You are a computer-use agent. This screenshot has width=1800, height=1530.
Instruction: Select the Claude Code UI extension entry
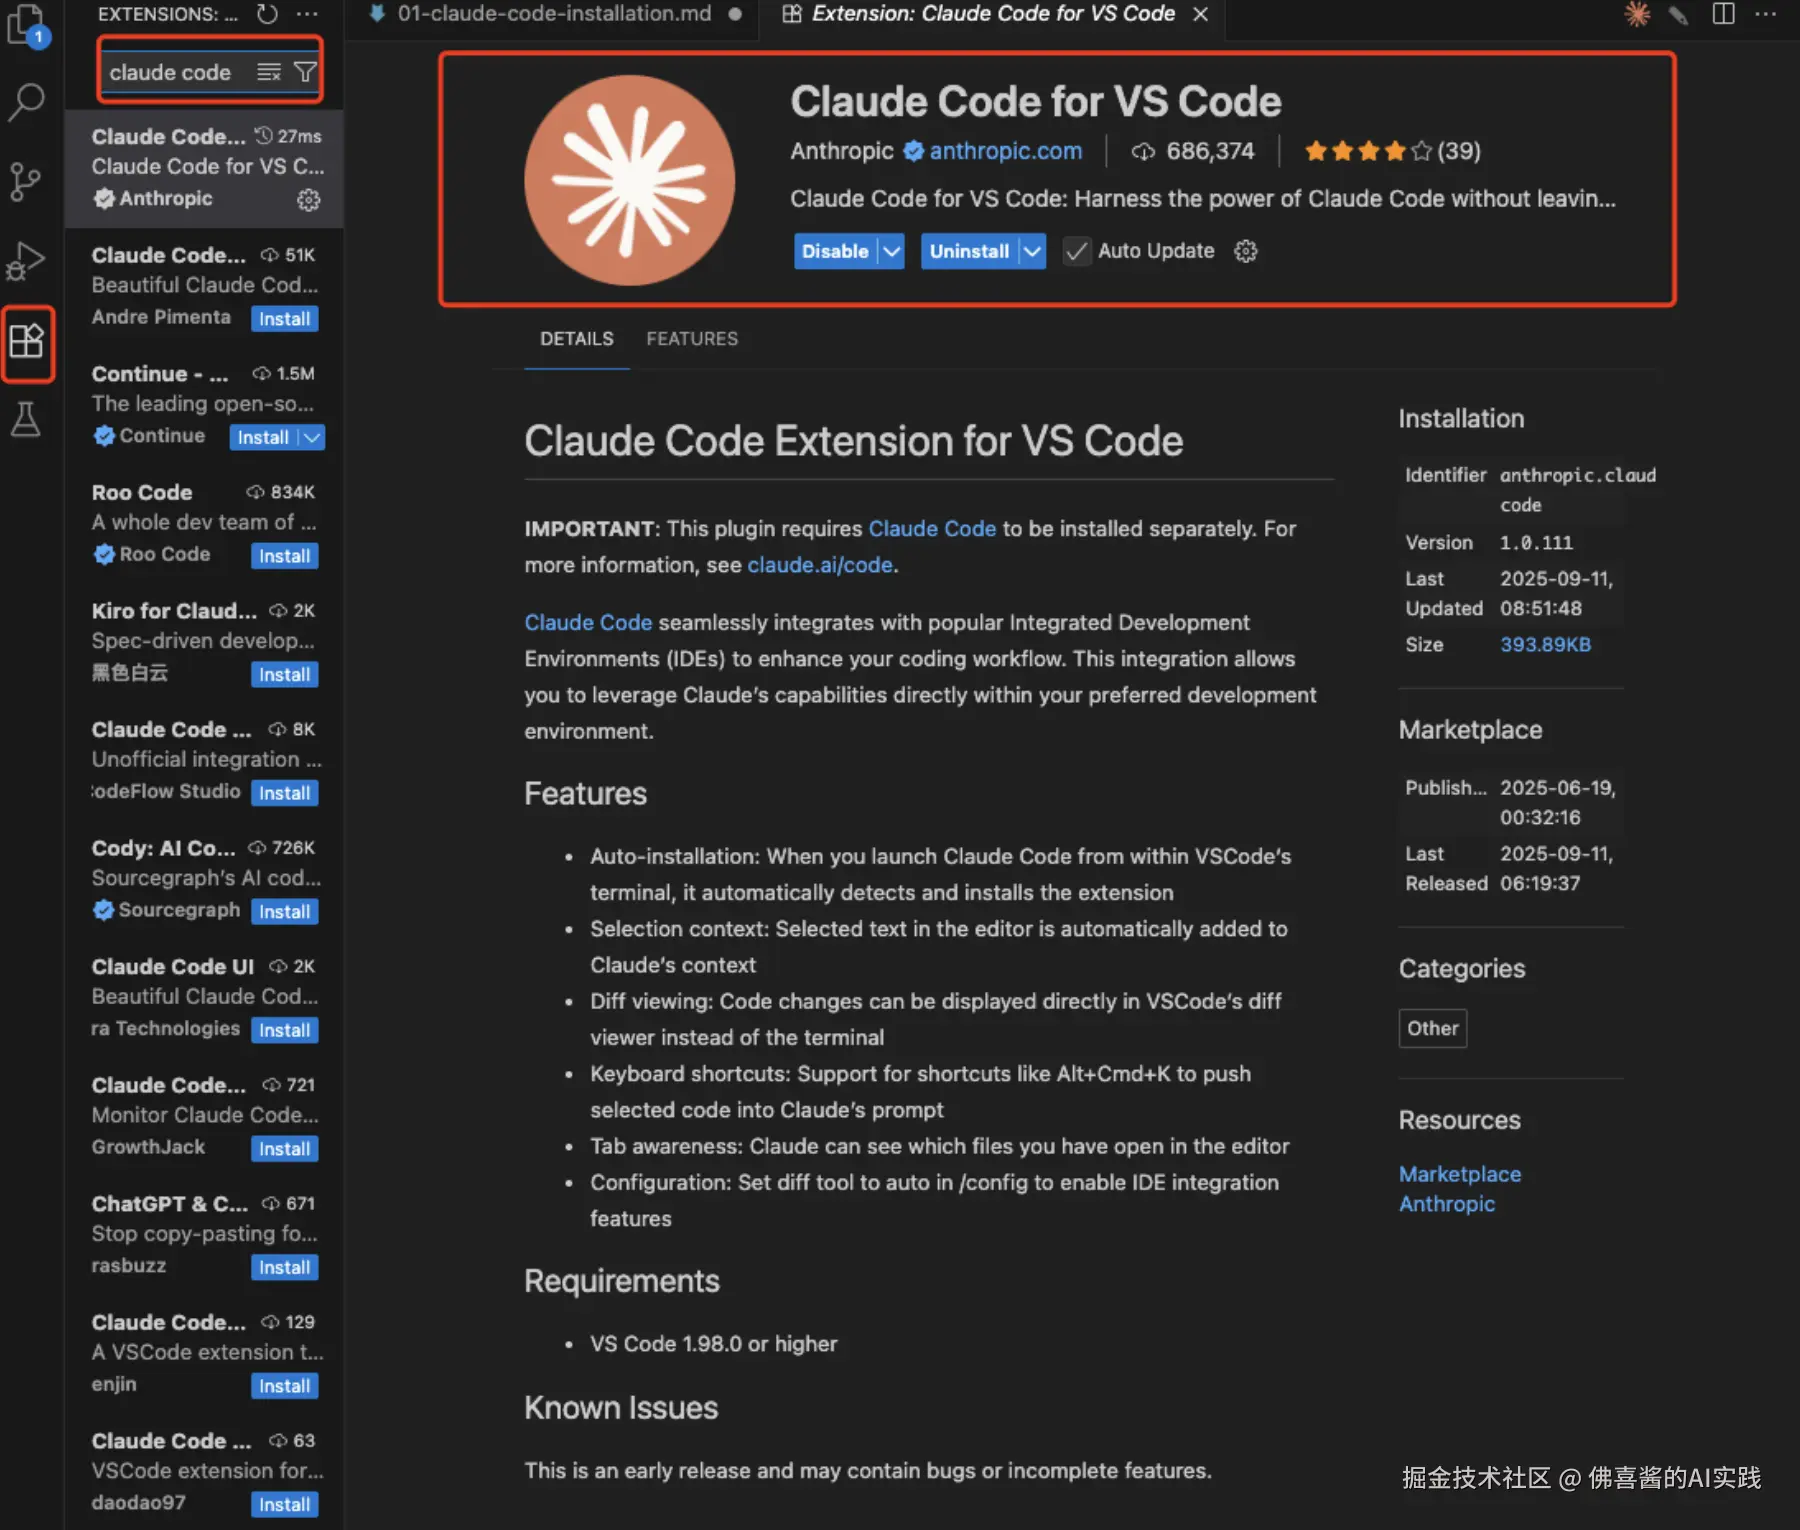click(x=204, y=998)
